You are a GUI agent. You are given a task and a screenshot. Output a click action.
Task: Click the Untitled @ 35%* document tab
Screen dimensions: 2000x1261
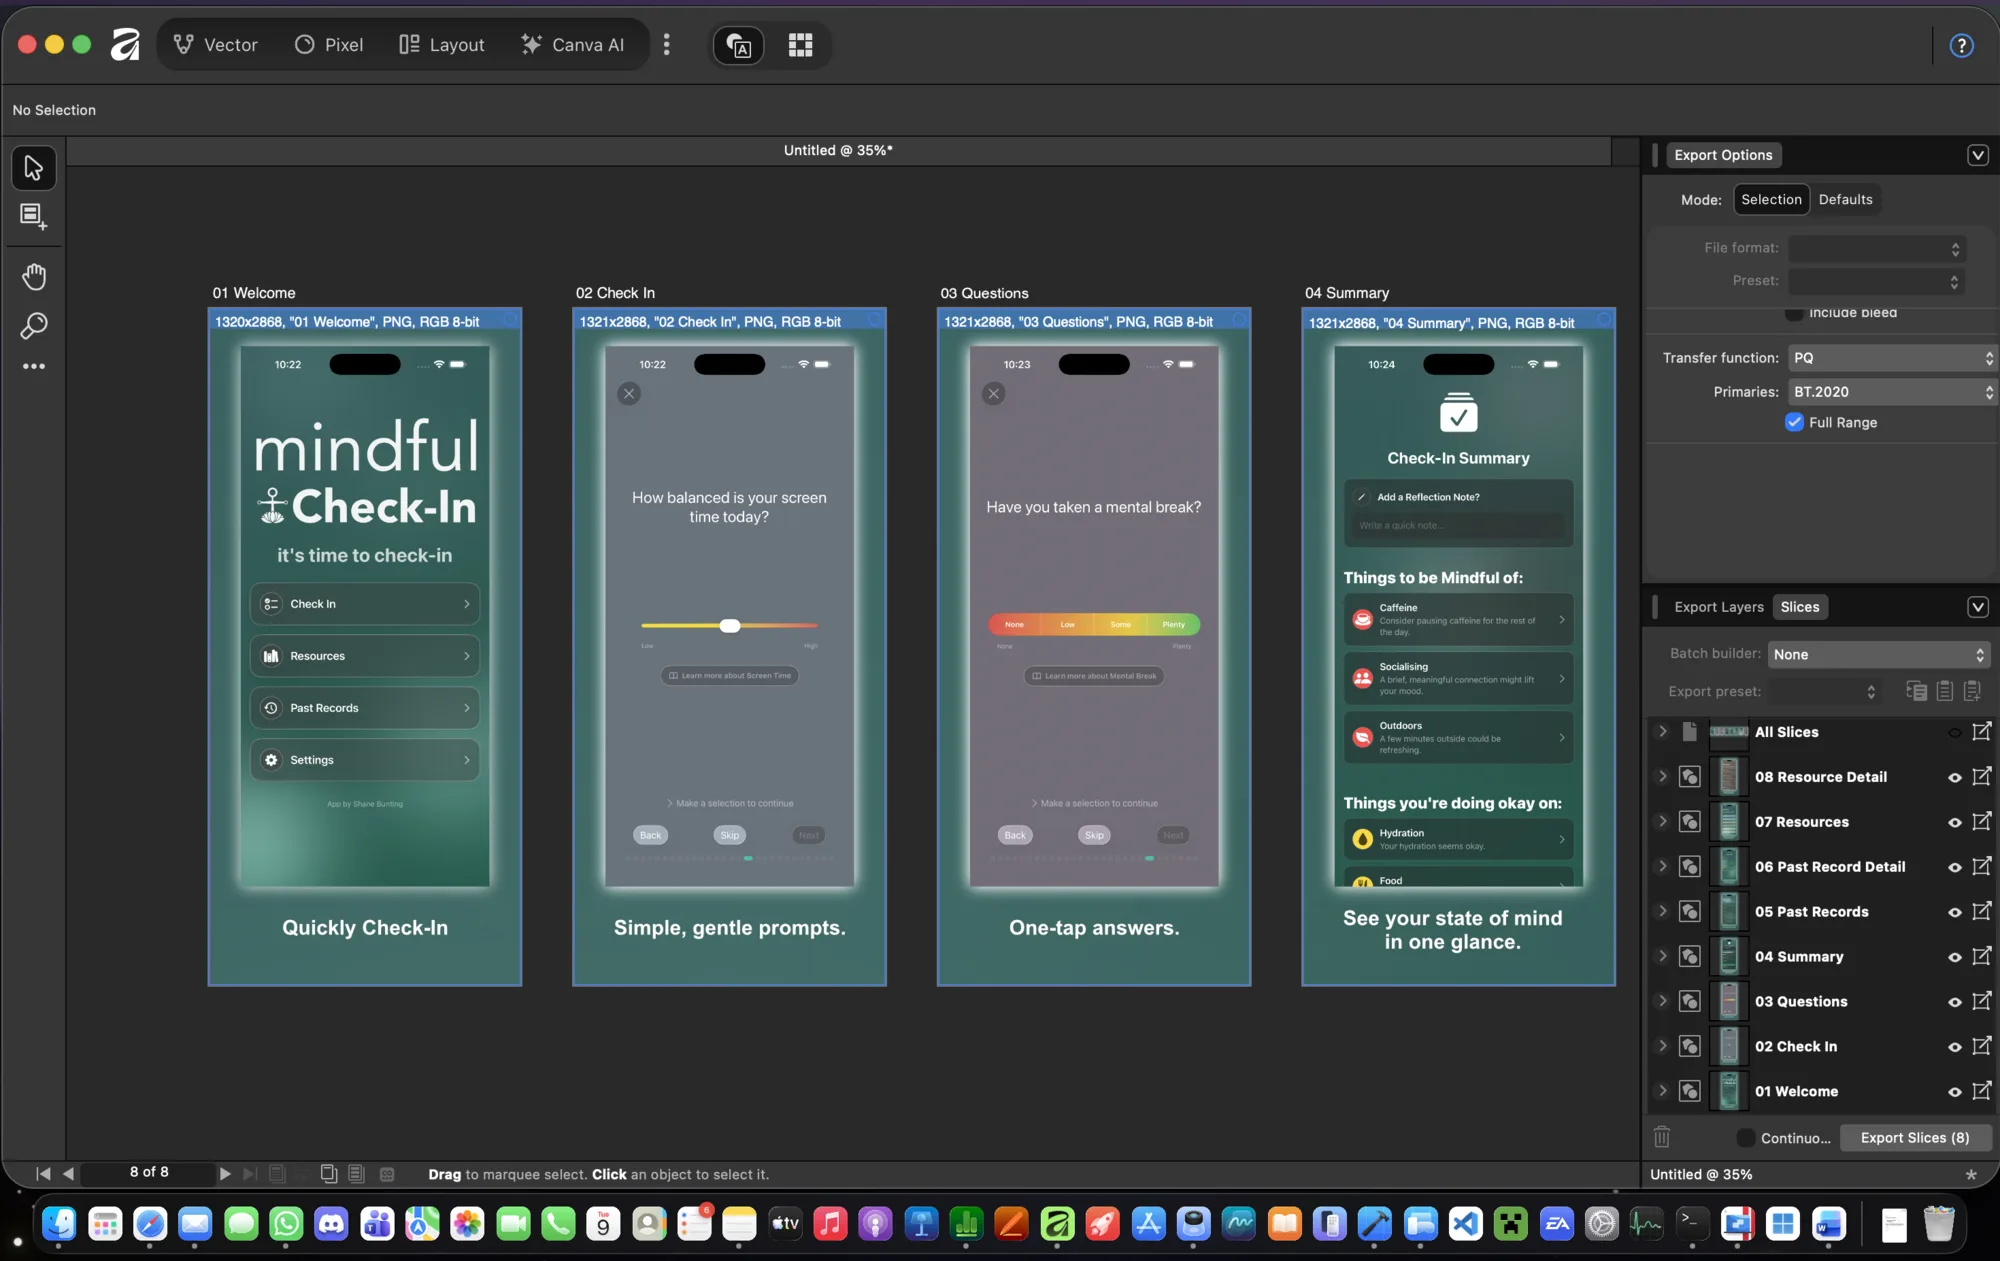(838, 150)
